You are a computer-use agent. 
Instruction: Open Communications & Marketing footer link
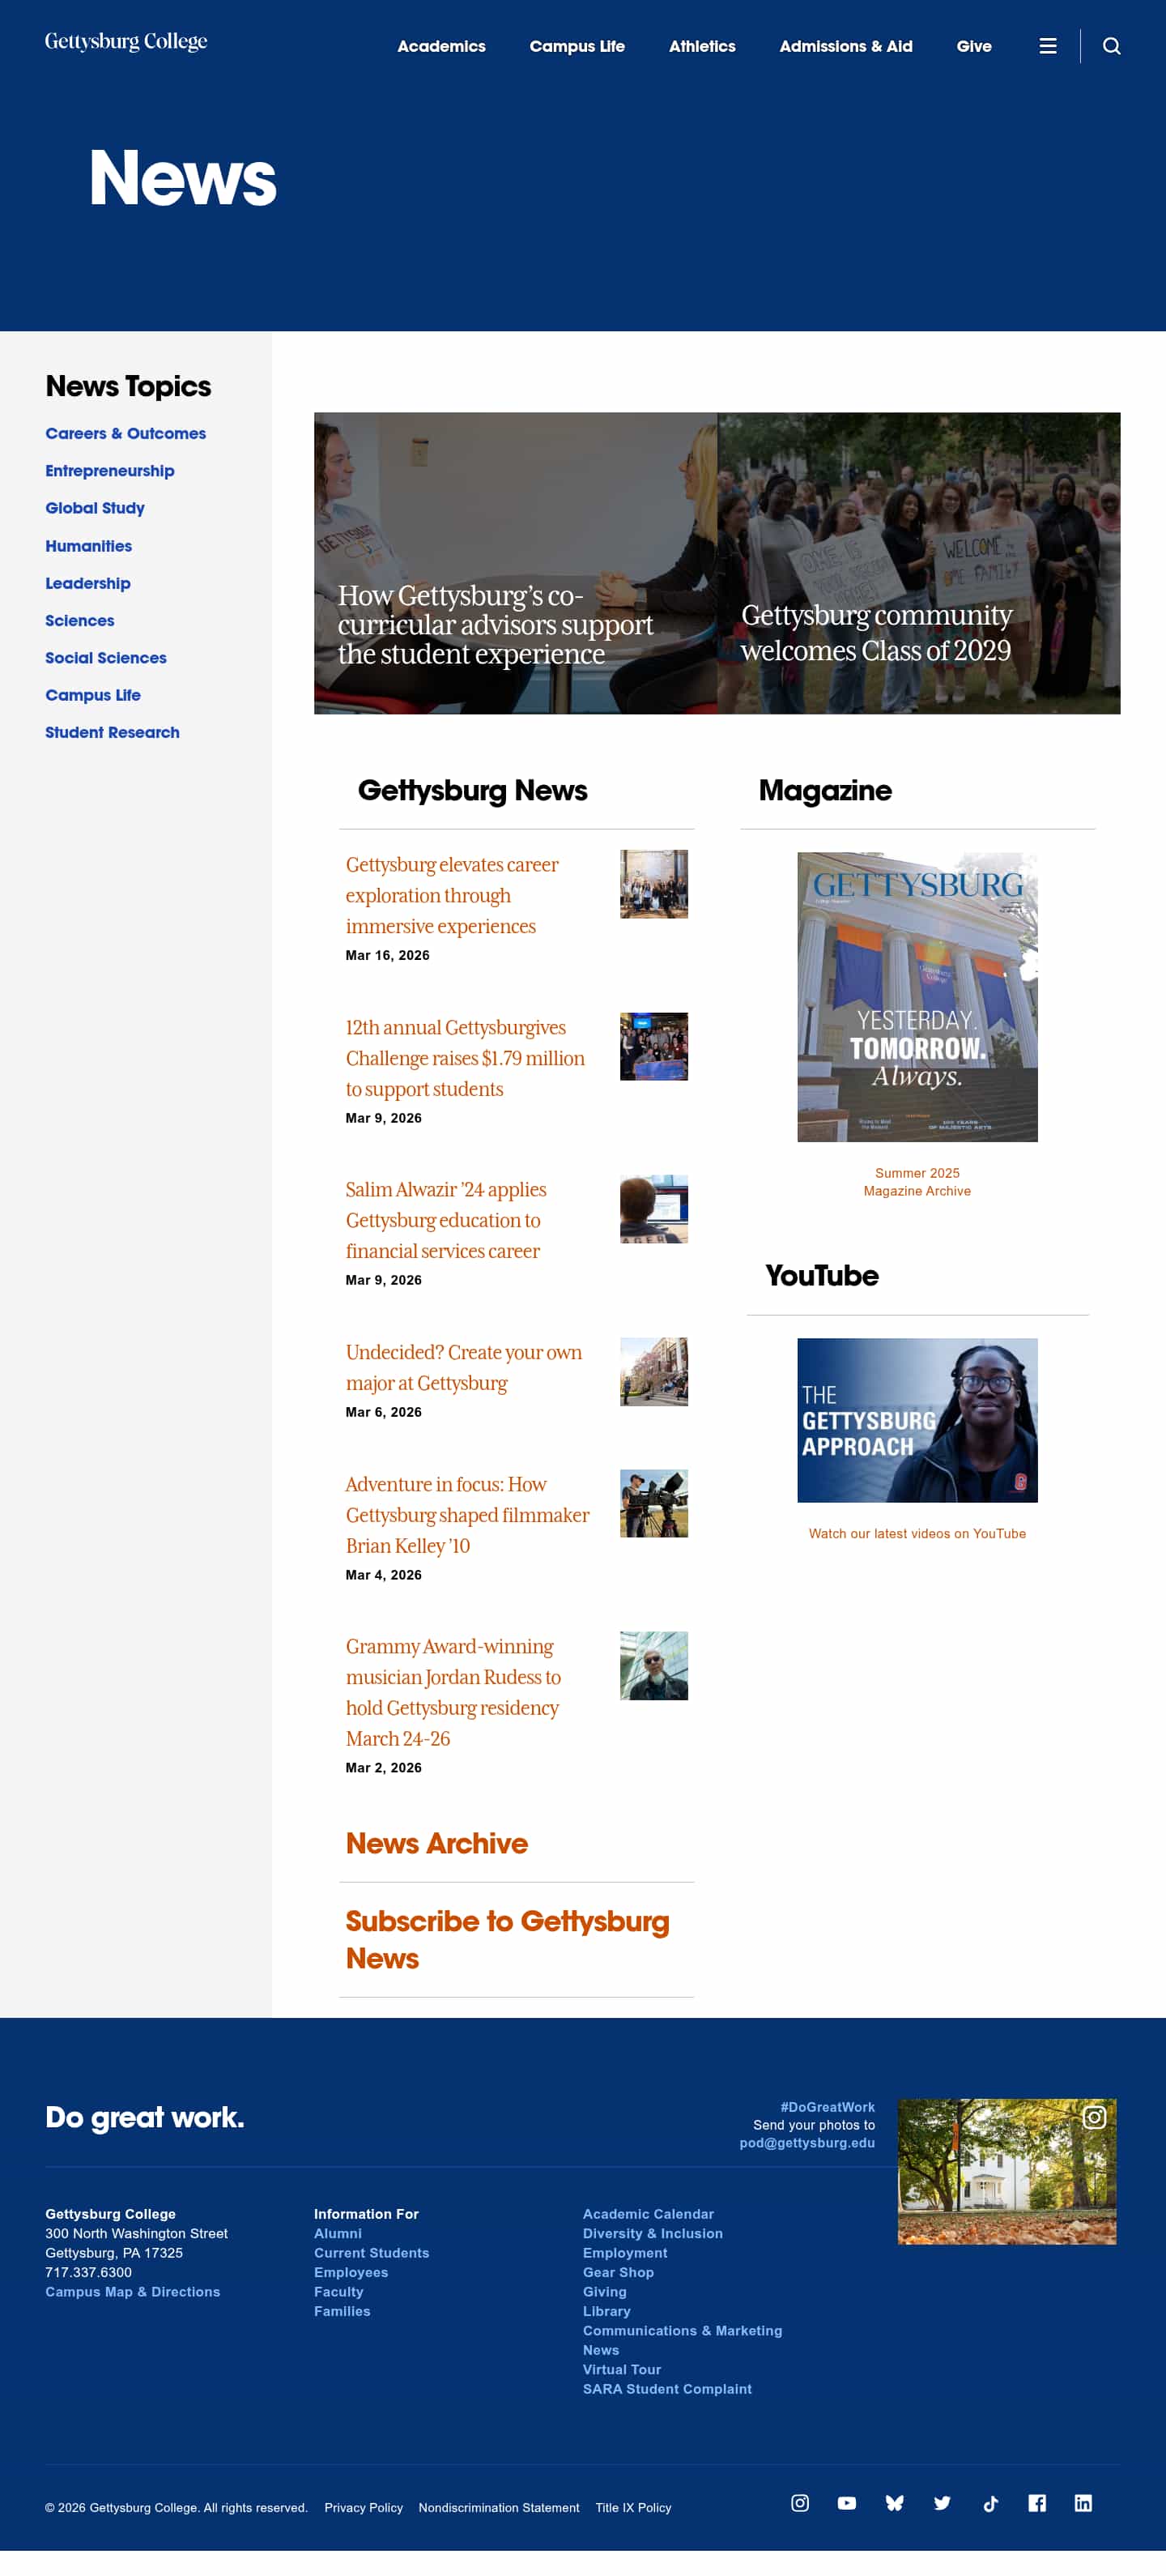pos(682,2331)
